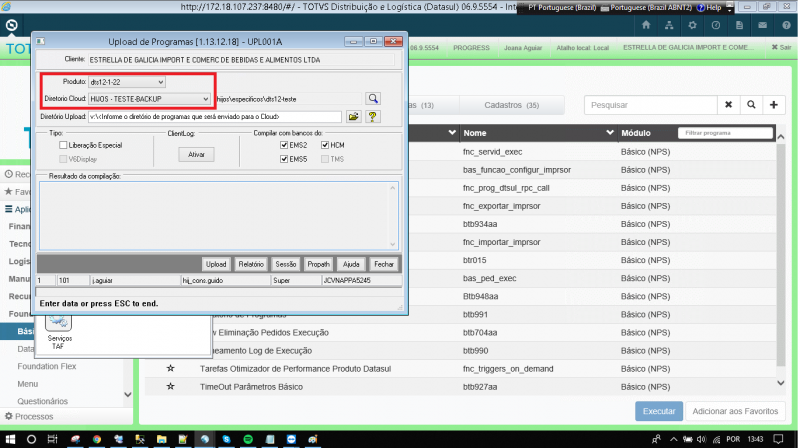Image resolution: width=800 pixels, height=448 pixels.
Task: Open Processos section in sidebar
Action: (29, 416)
